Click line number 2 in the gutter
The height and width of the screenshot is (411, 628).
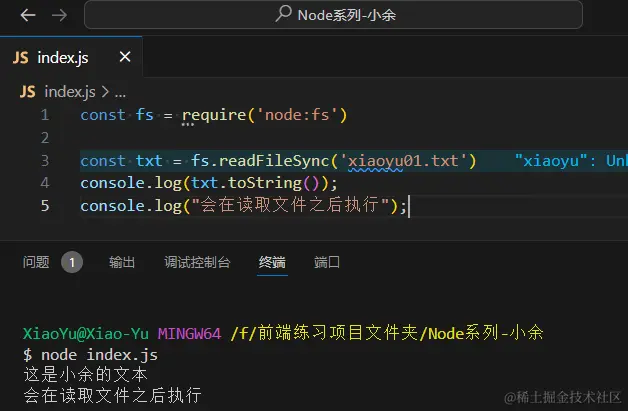[x=45, y=138]
